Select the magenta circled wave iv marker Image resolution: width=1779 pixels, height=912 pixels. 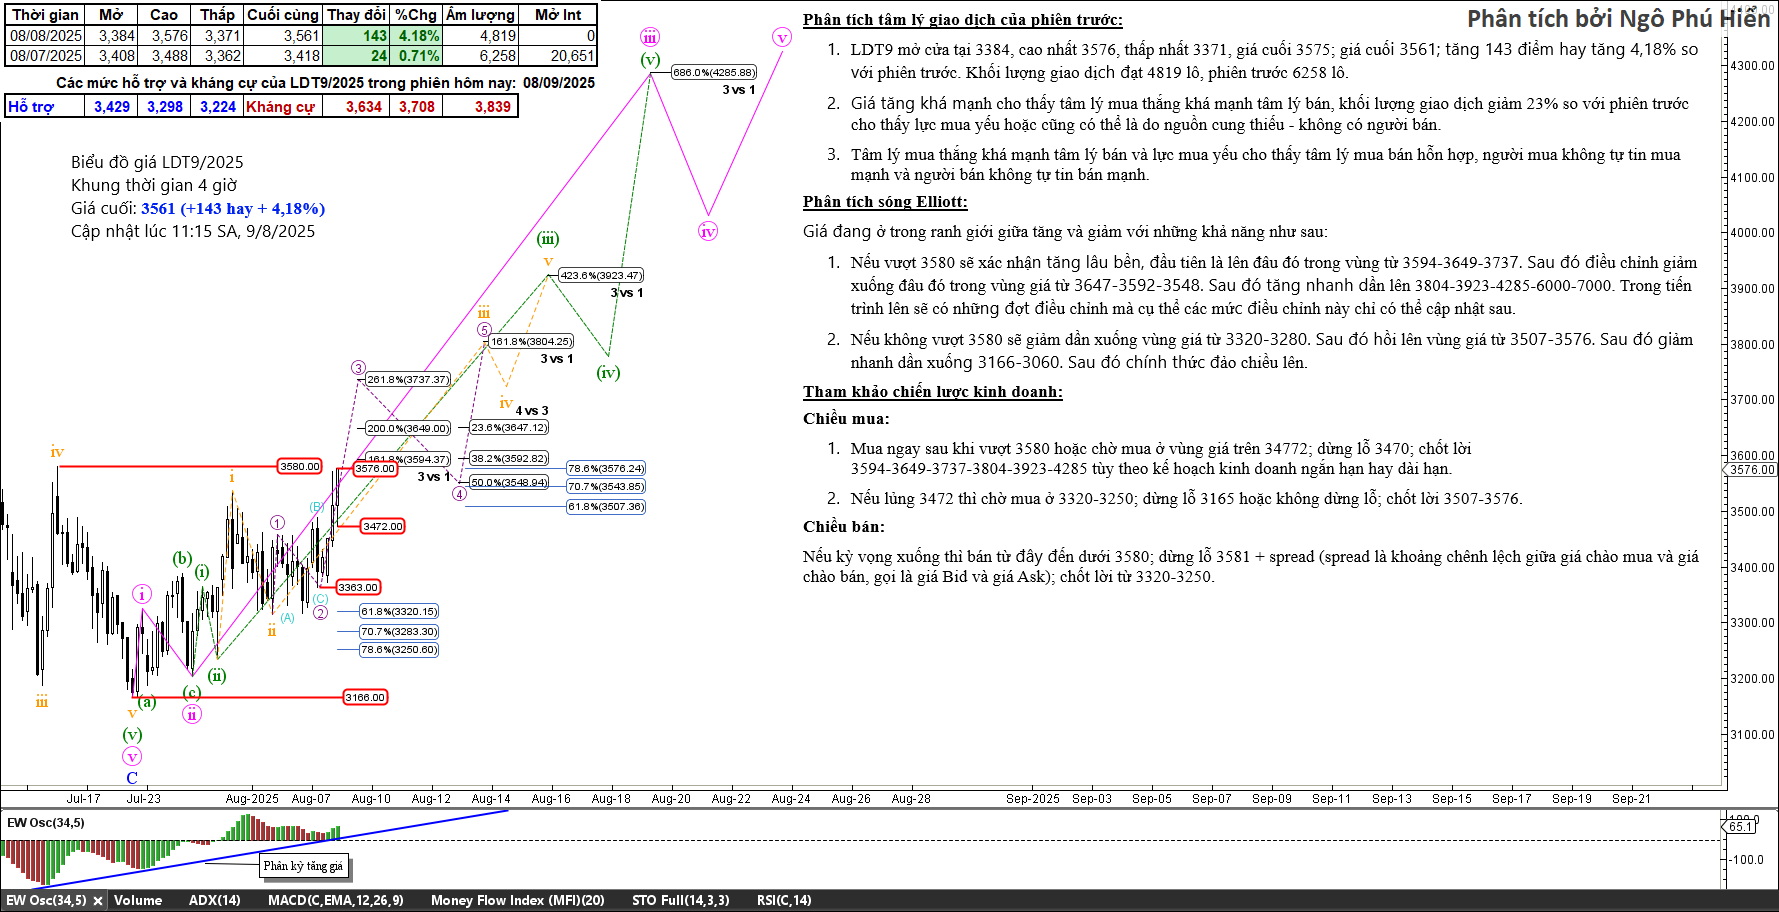pyautogui.click(x=708, y=232)
